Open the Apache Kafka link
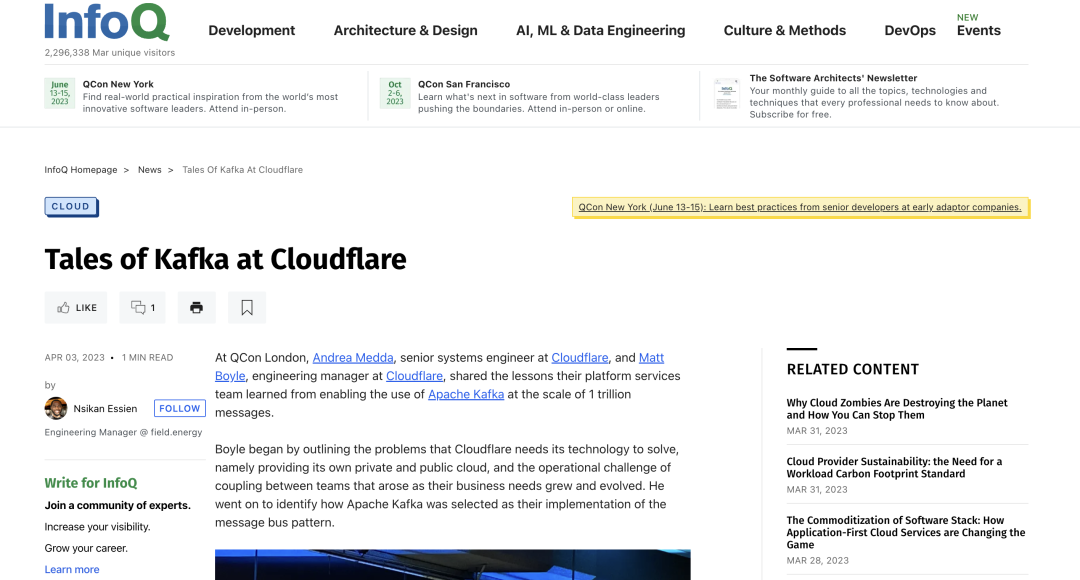 pos(466,394)
